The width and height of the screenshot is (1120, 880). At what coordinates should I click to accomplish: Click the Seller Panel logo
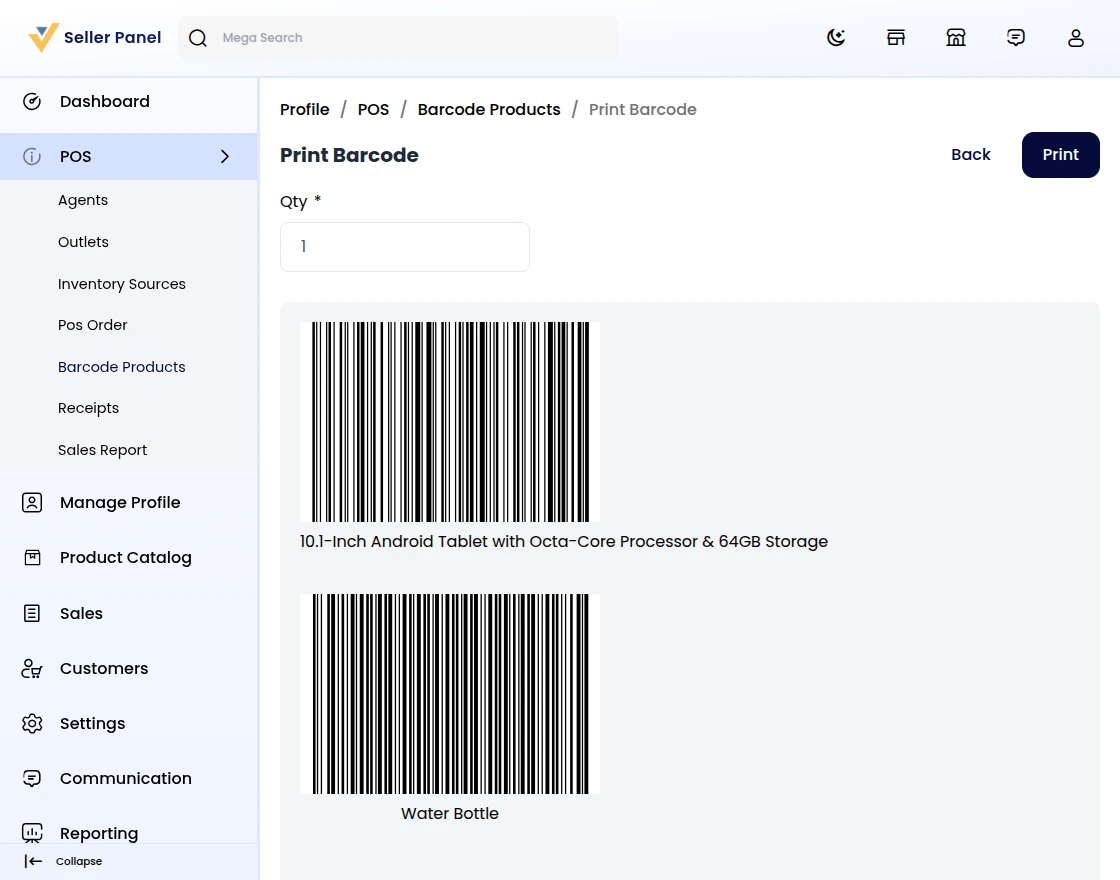(94, 38)
